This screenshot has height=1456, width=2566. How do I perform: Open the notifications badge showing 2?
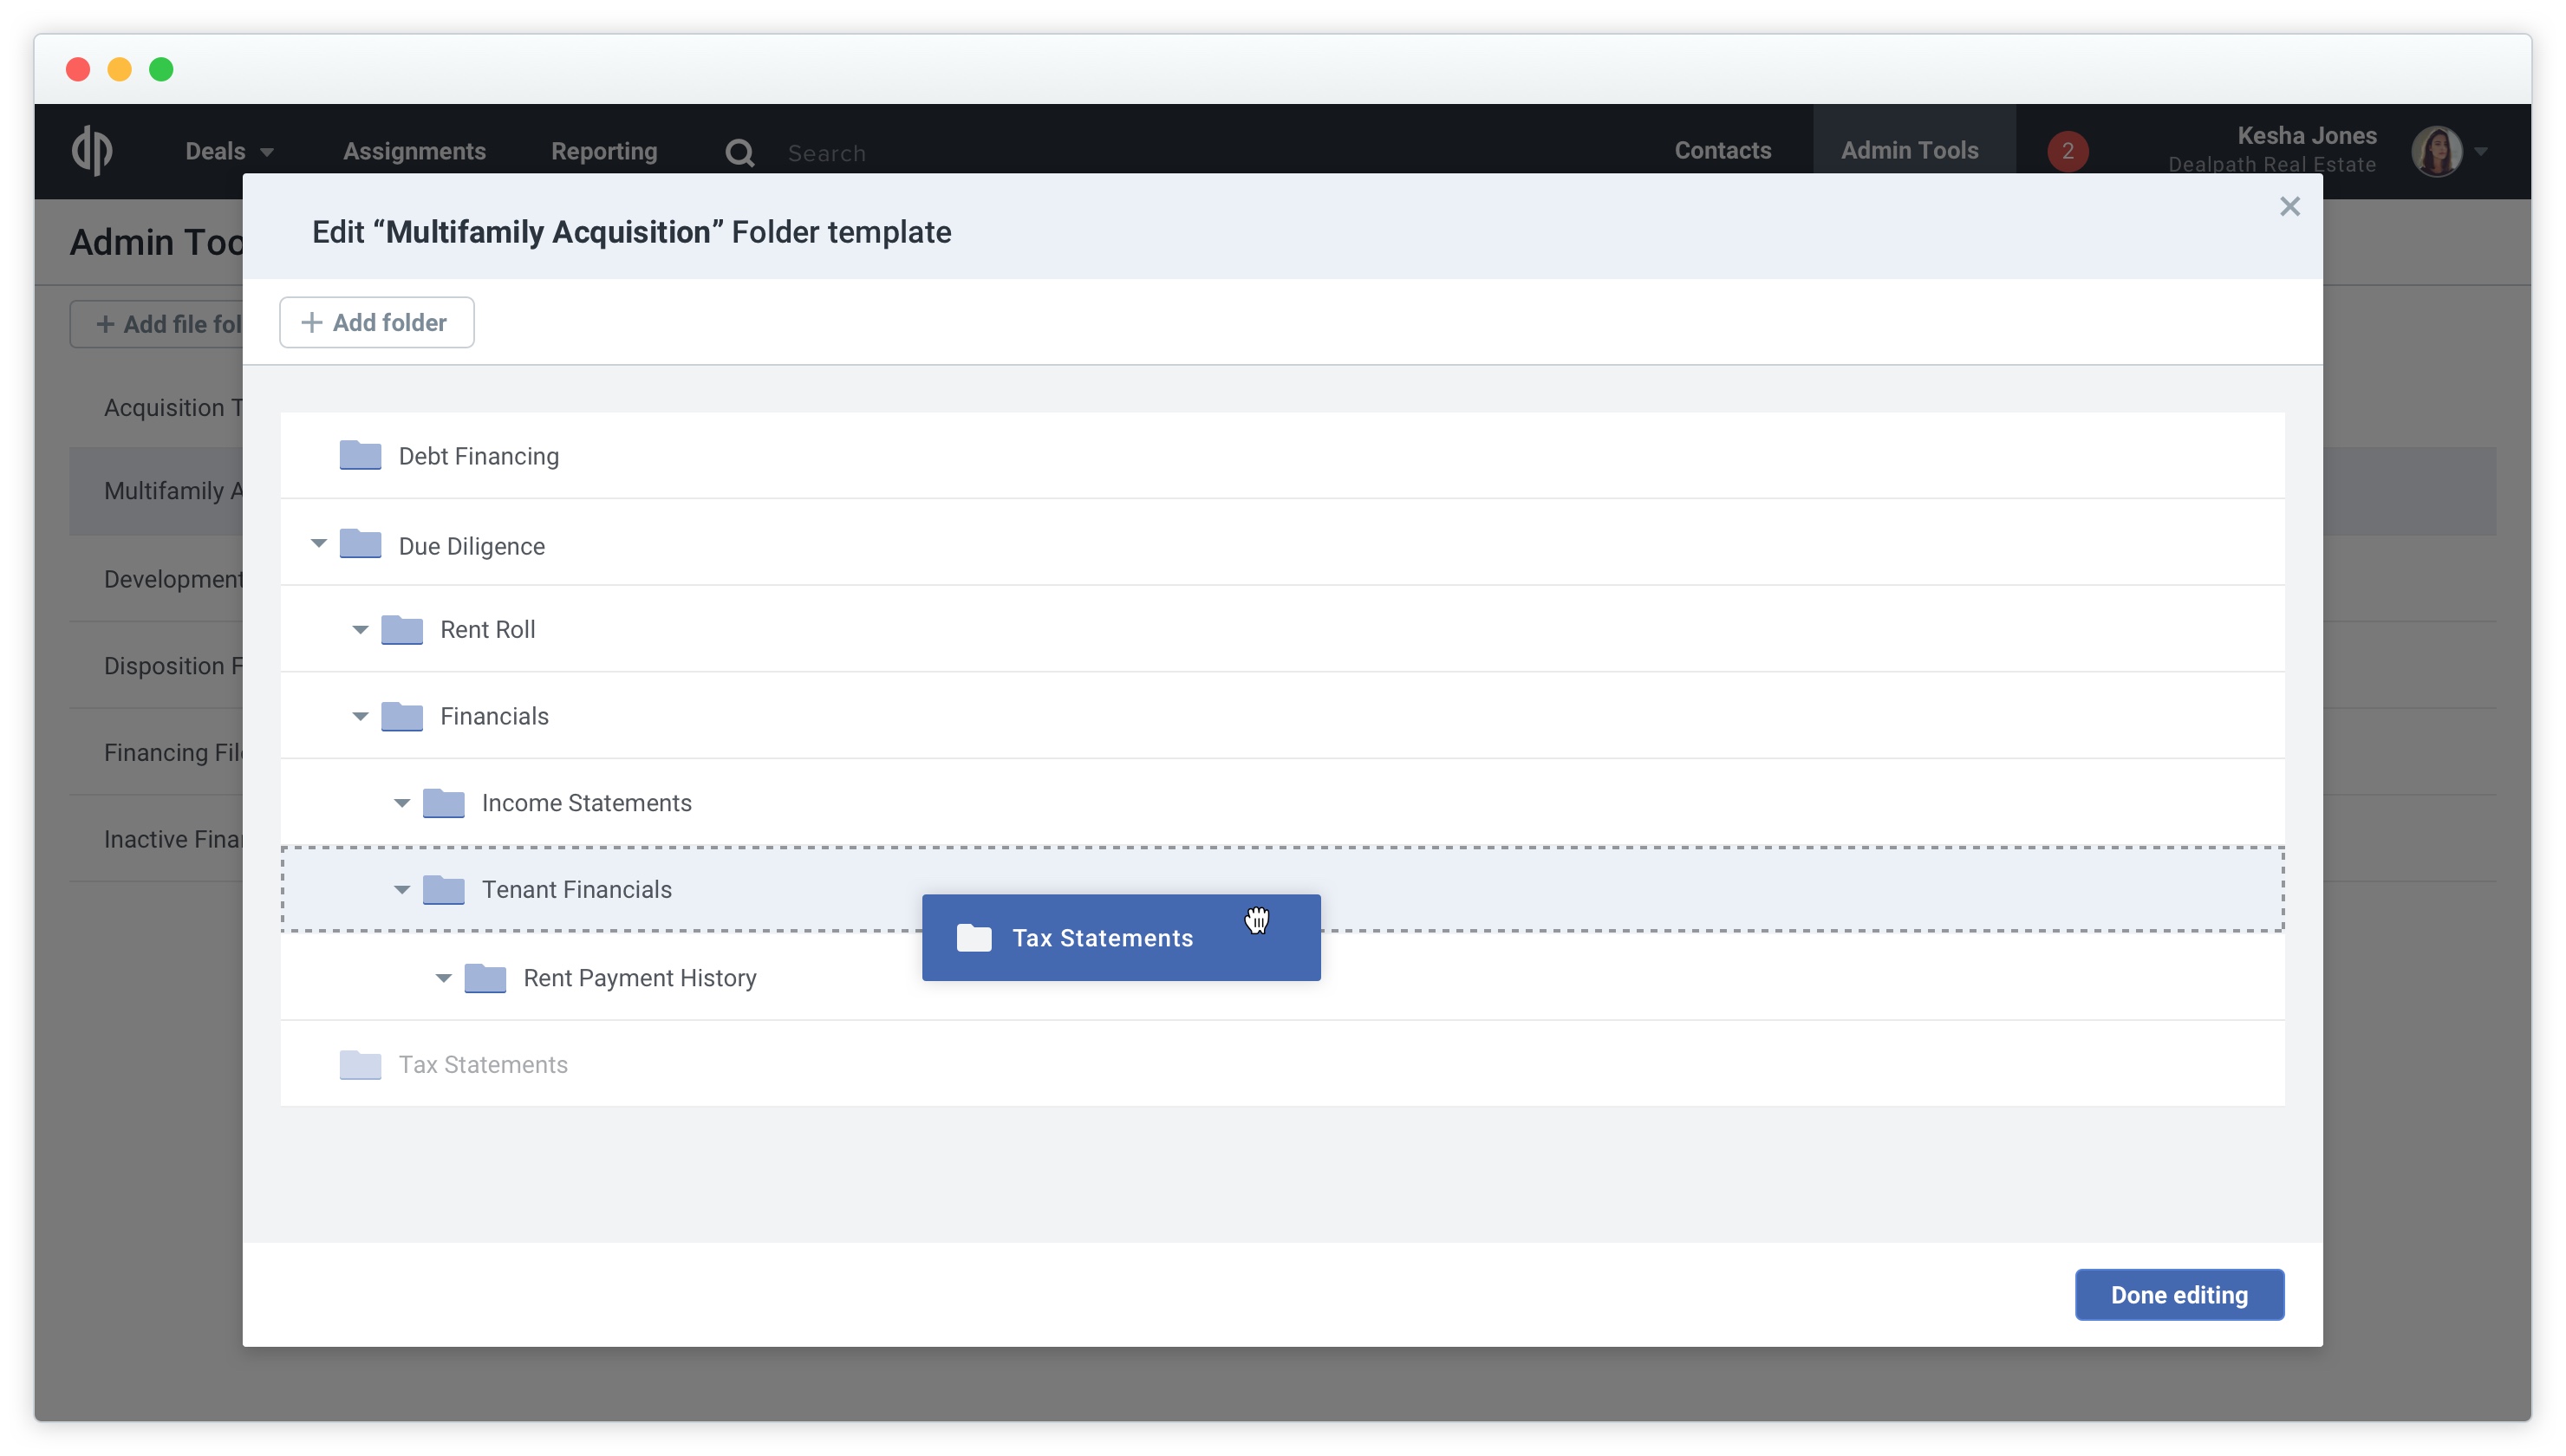tap(2067, 151)
